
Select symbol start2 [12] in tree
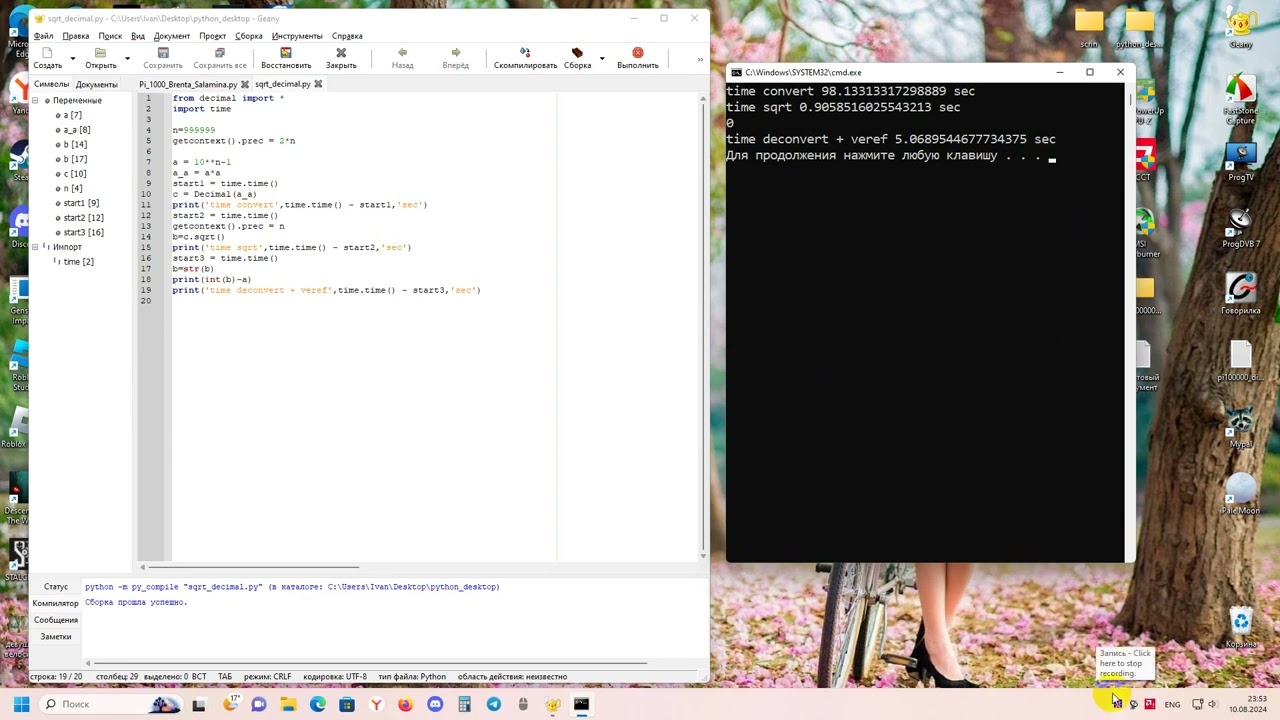[x=83, y=217]
